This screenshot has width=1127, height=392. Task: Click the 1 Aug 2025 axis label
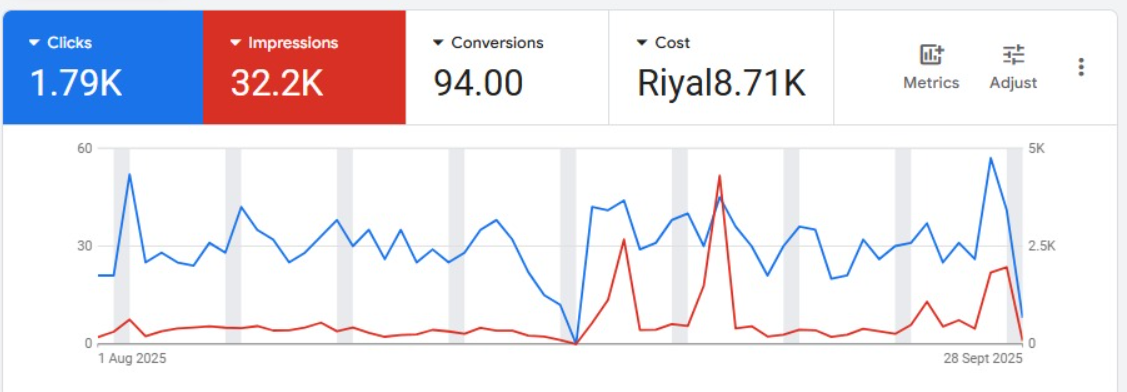(132, 357)
